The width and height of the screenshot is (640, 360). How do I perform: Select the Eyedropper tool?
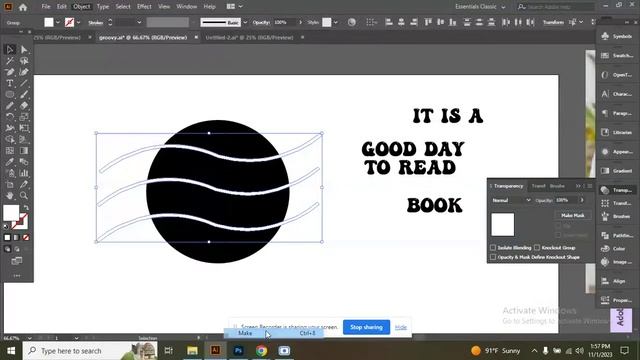pos(10,162)
